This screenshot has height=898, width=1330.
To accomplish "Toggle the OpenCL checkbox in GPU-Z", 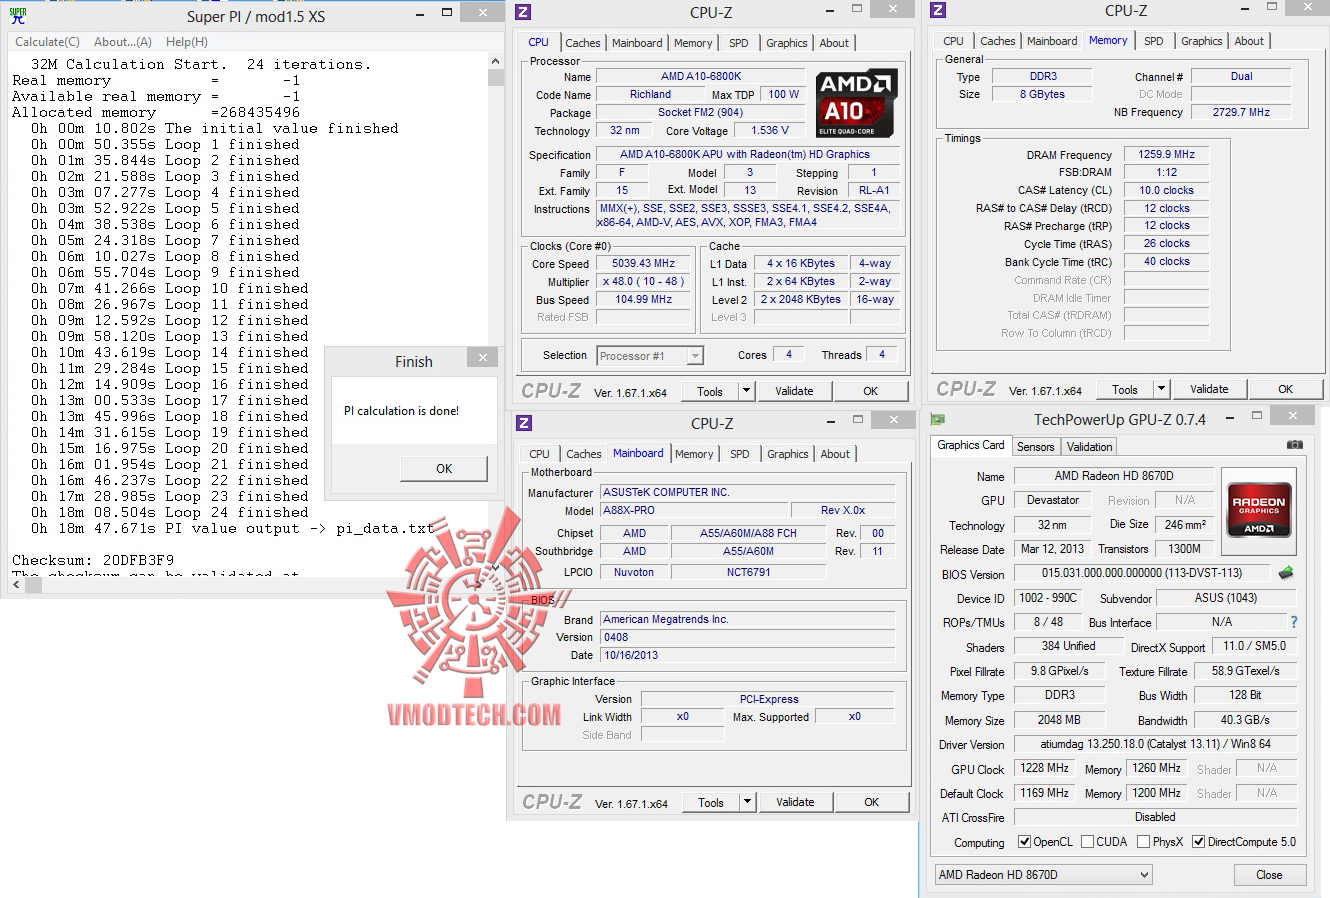I will coord(1024,842).
